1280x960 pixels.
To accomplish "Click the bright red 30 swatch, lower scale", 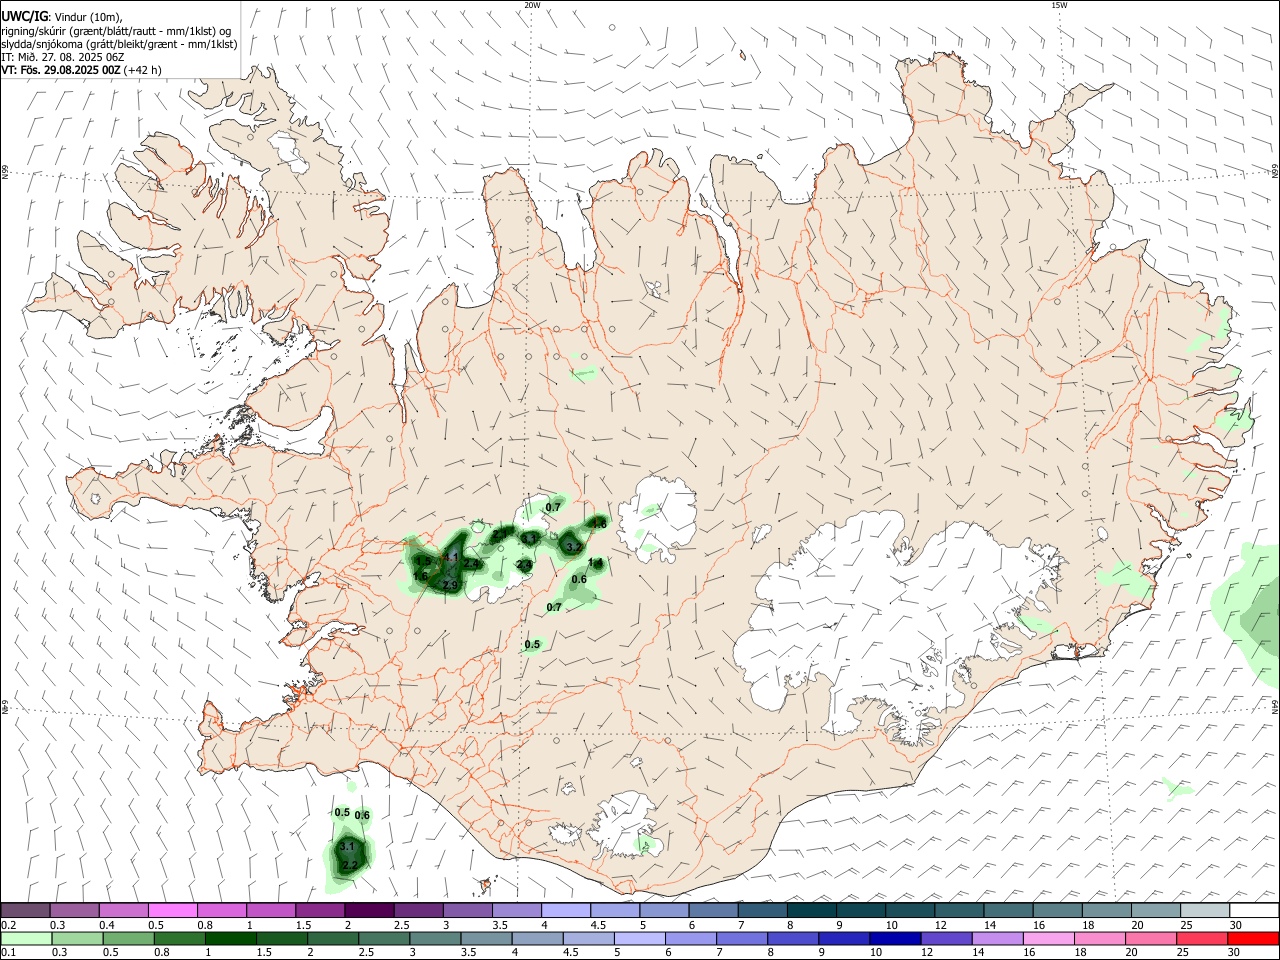I will click(1253, 939).
